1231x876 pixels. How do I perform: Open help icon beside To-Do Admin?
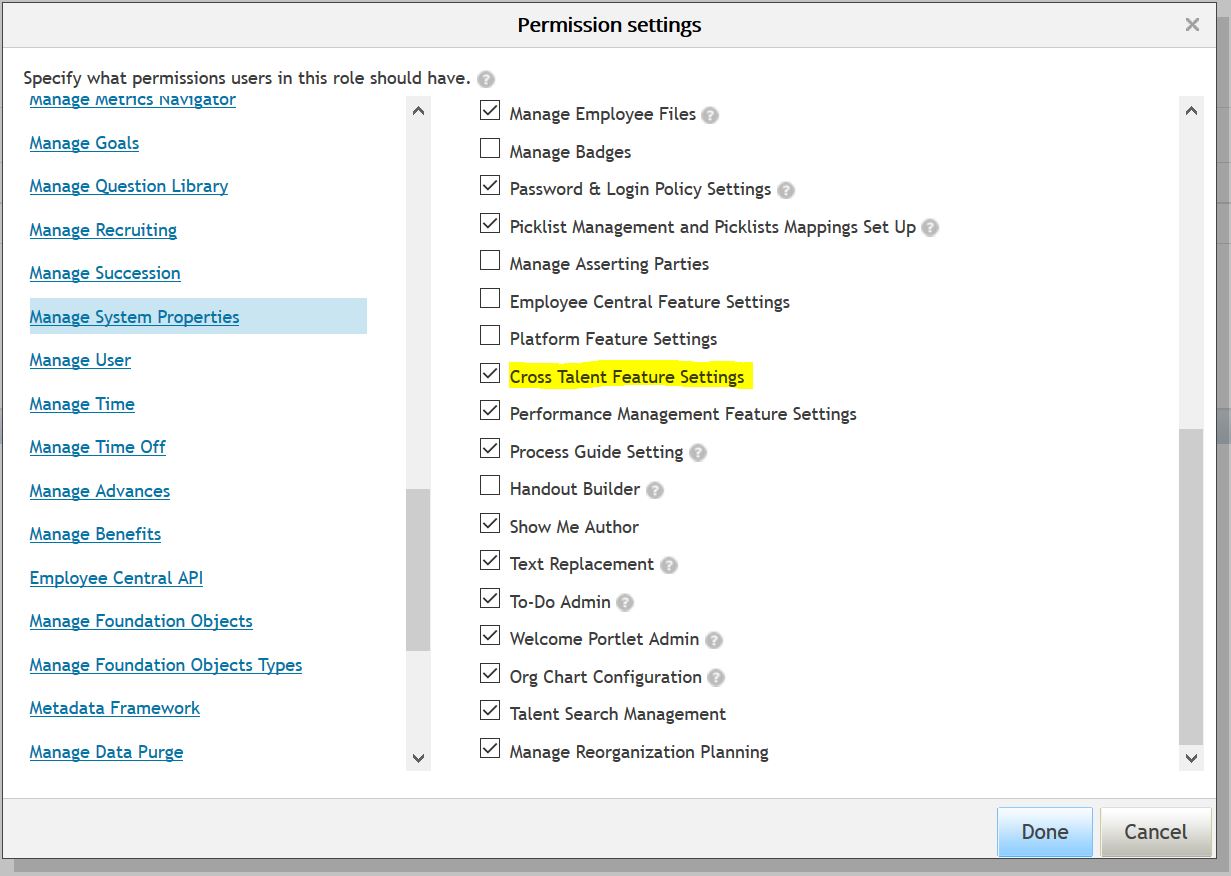point(625,603)
